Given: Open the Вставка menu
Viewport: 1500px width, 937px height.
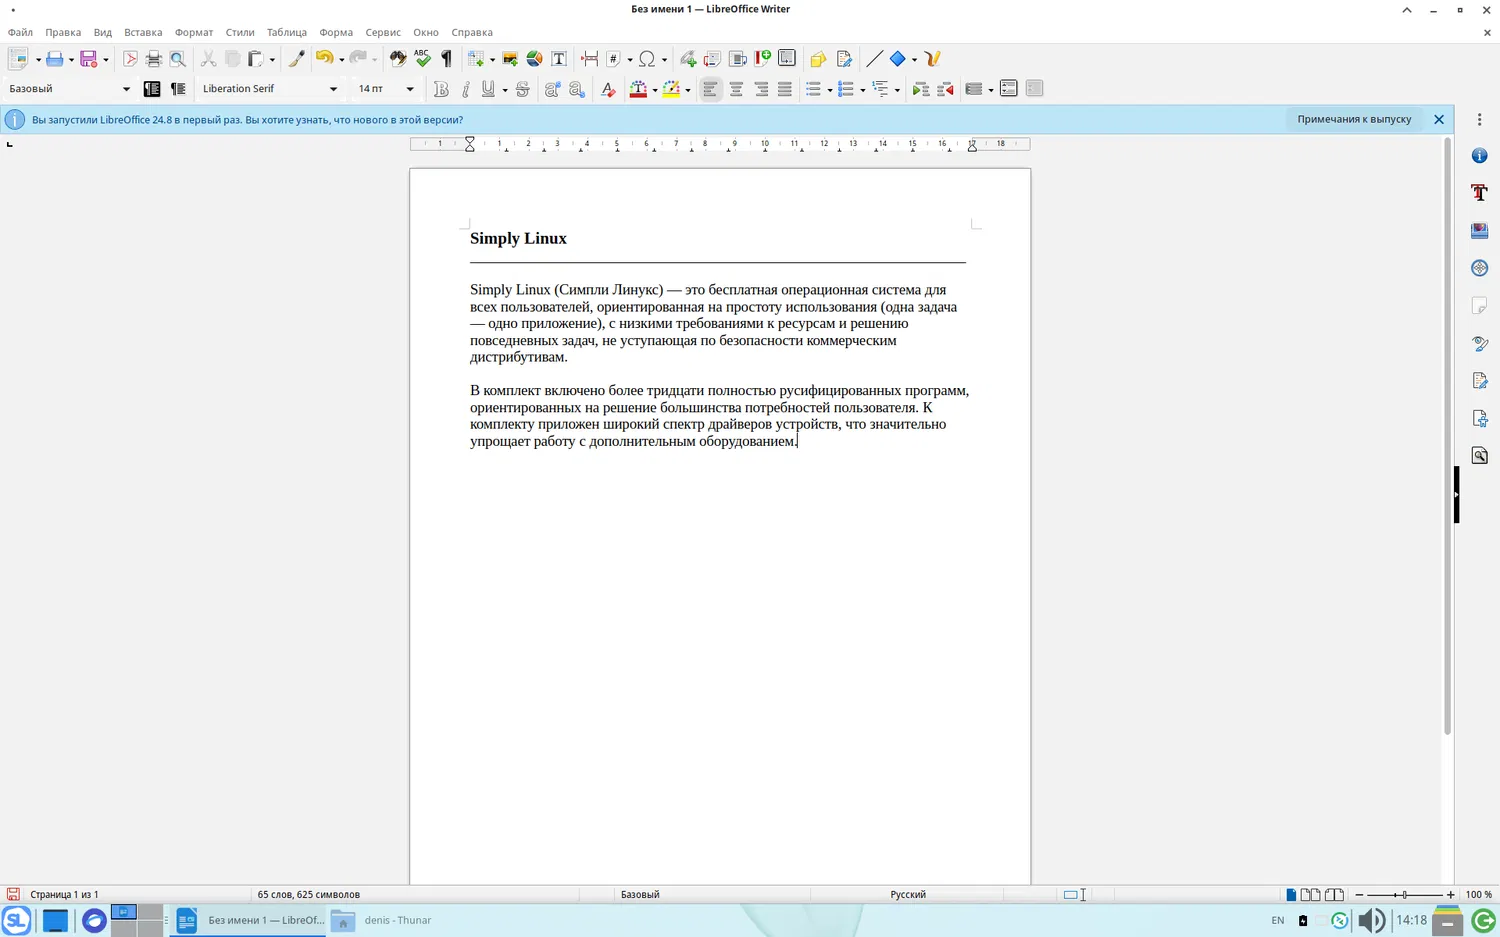Looking at the screenshot, I should tap(143, 32).
